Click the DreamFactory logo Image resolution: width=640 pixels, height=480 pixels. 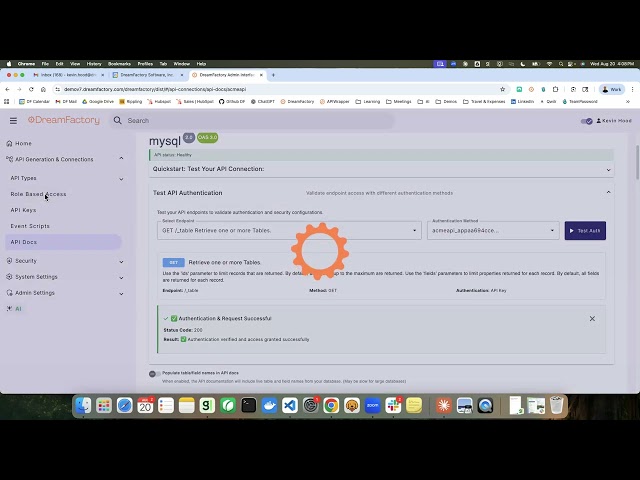[x=64, y=120]
